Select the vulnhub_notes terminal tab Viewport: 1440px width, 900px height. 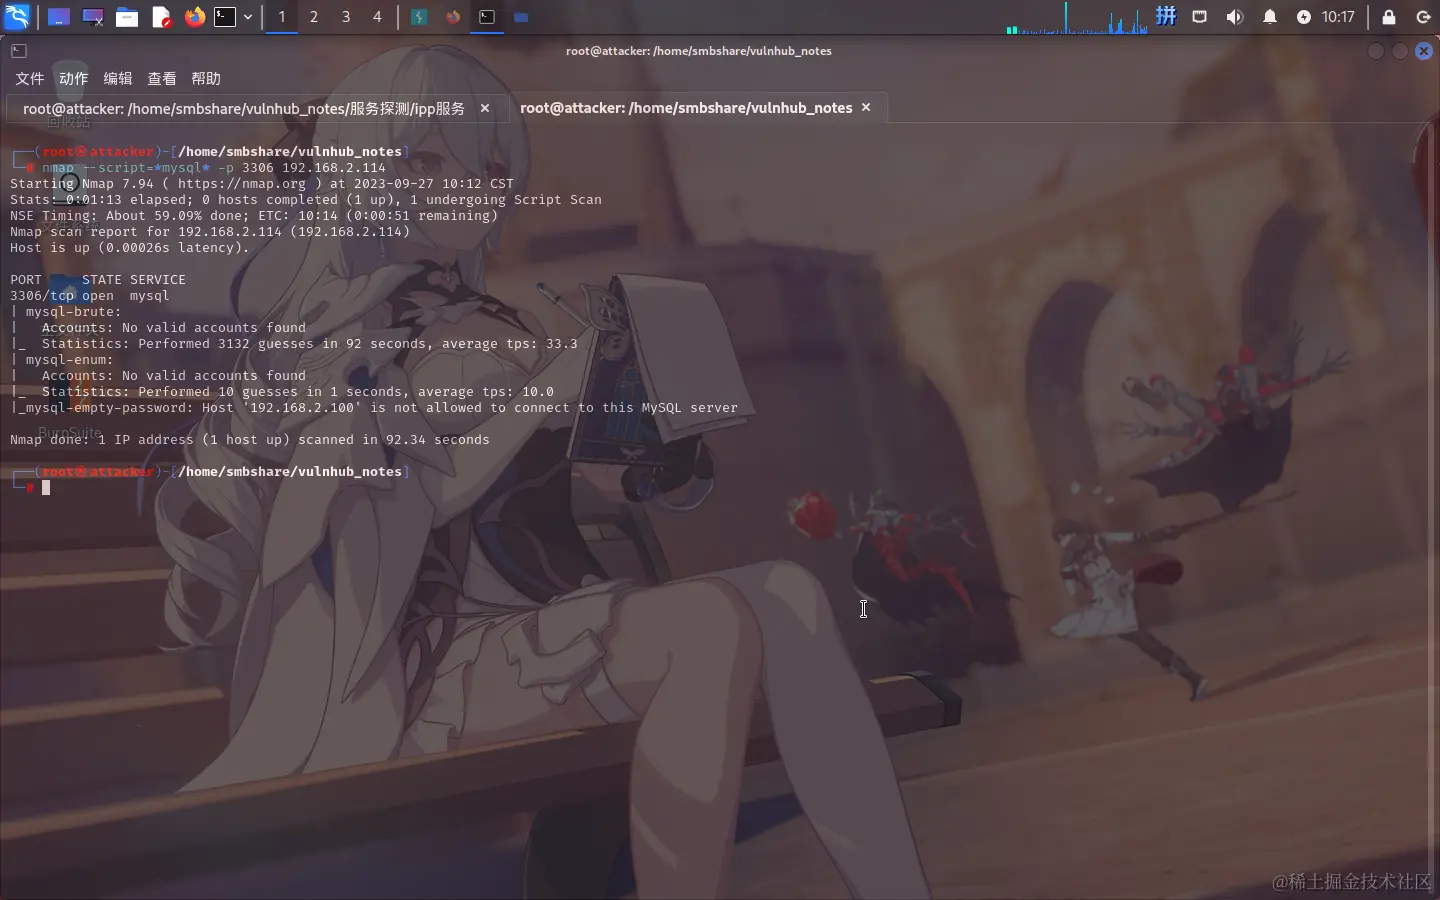[686, 108]
